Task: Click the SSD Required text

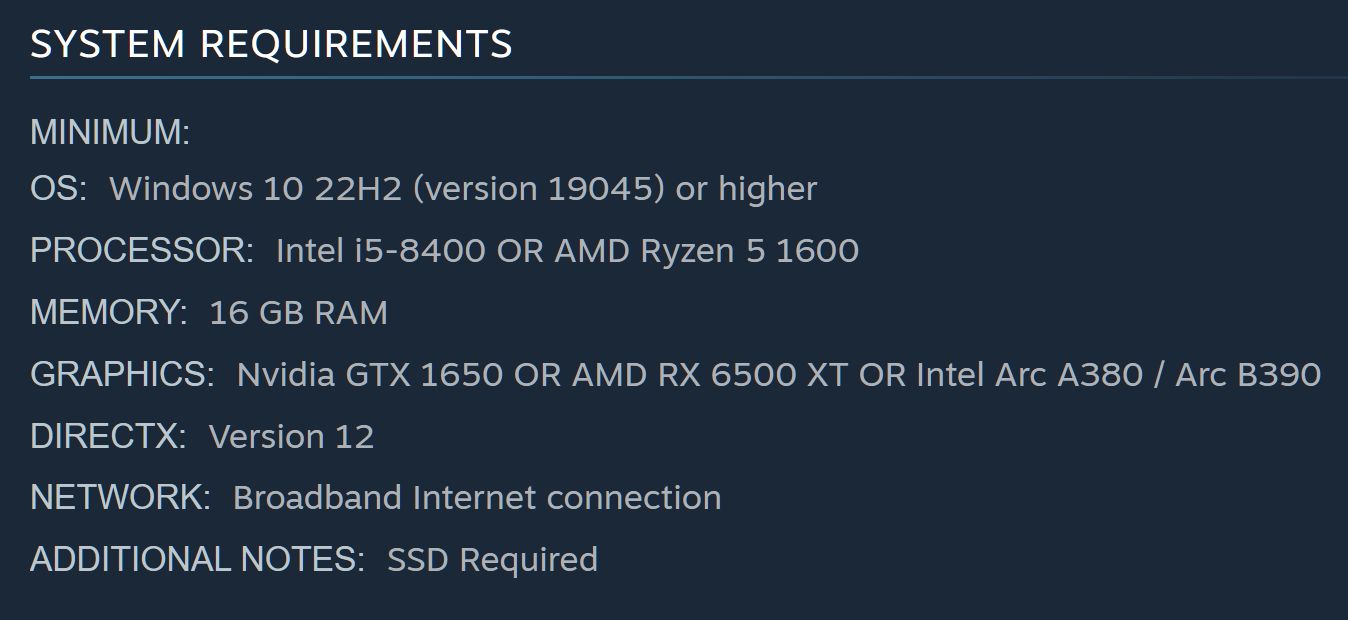Action: [x=492, y=560]
